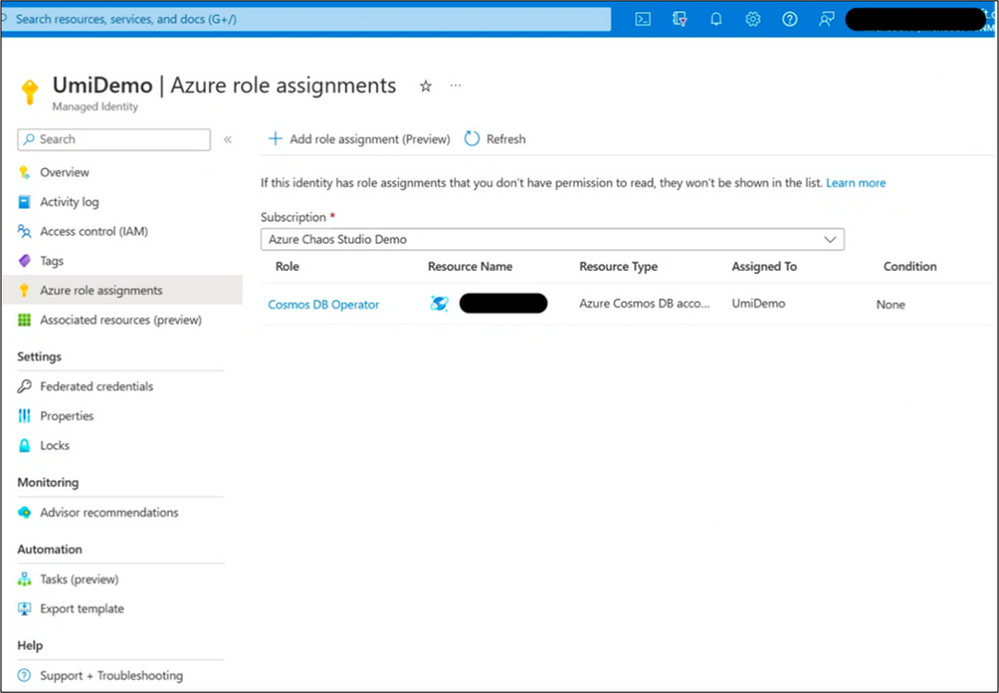Click the Tasks (preview) icon
Screen dimensions: 999x693
click(x=24, y=579)
